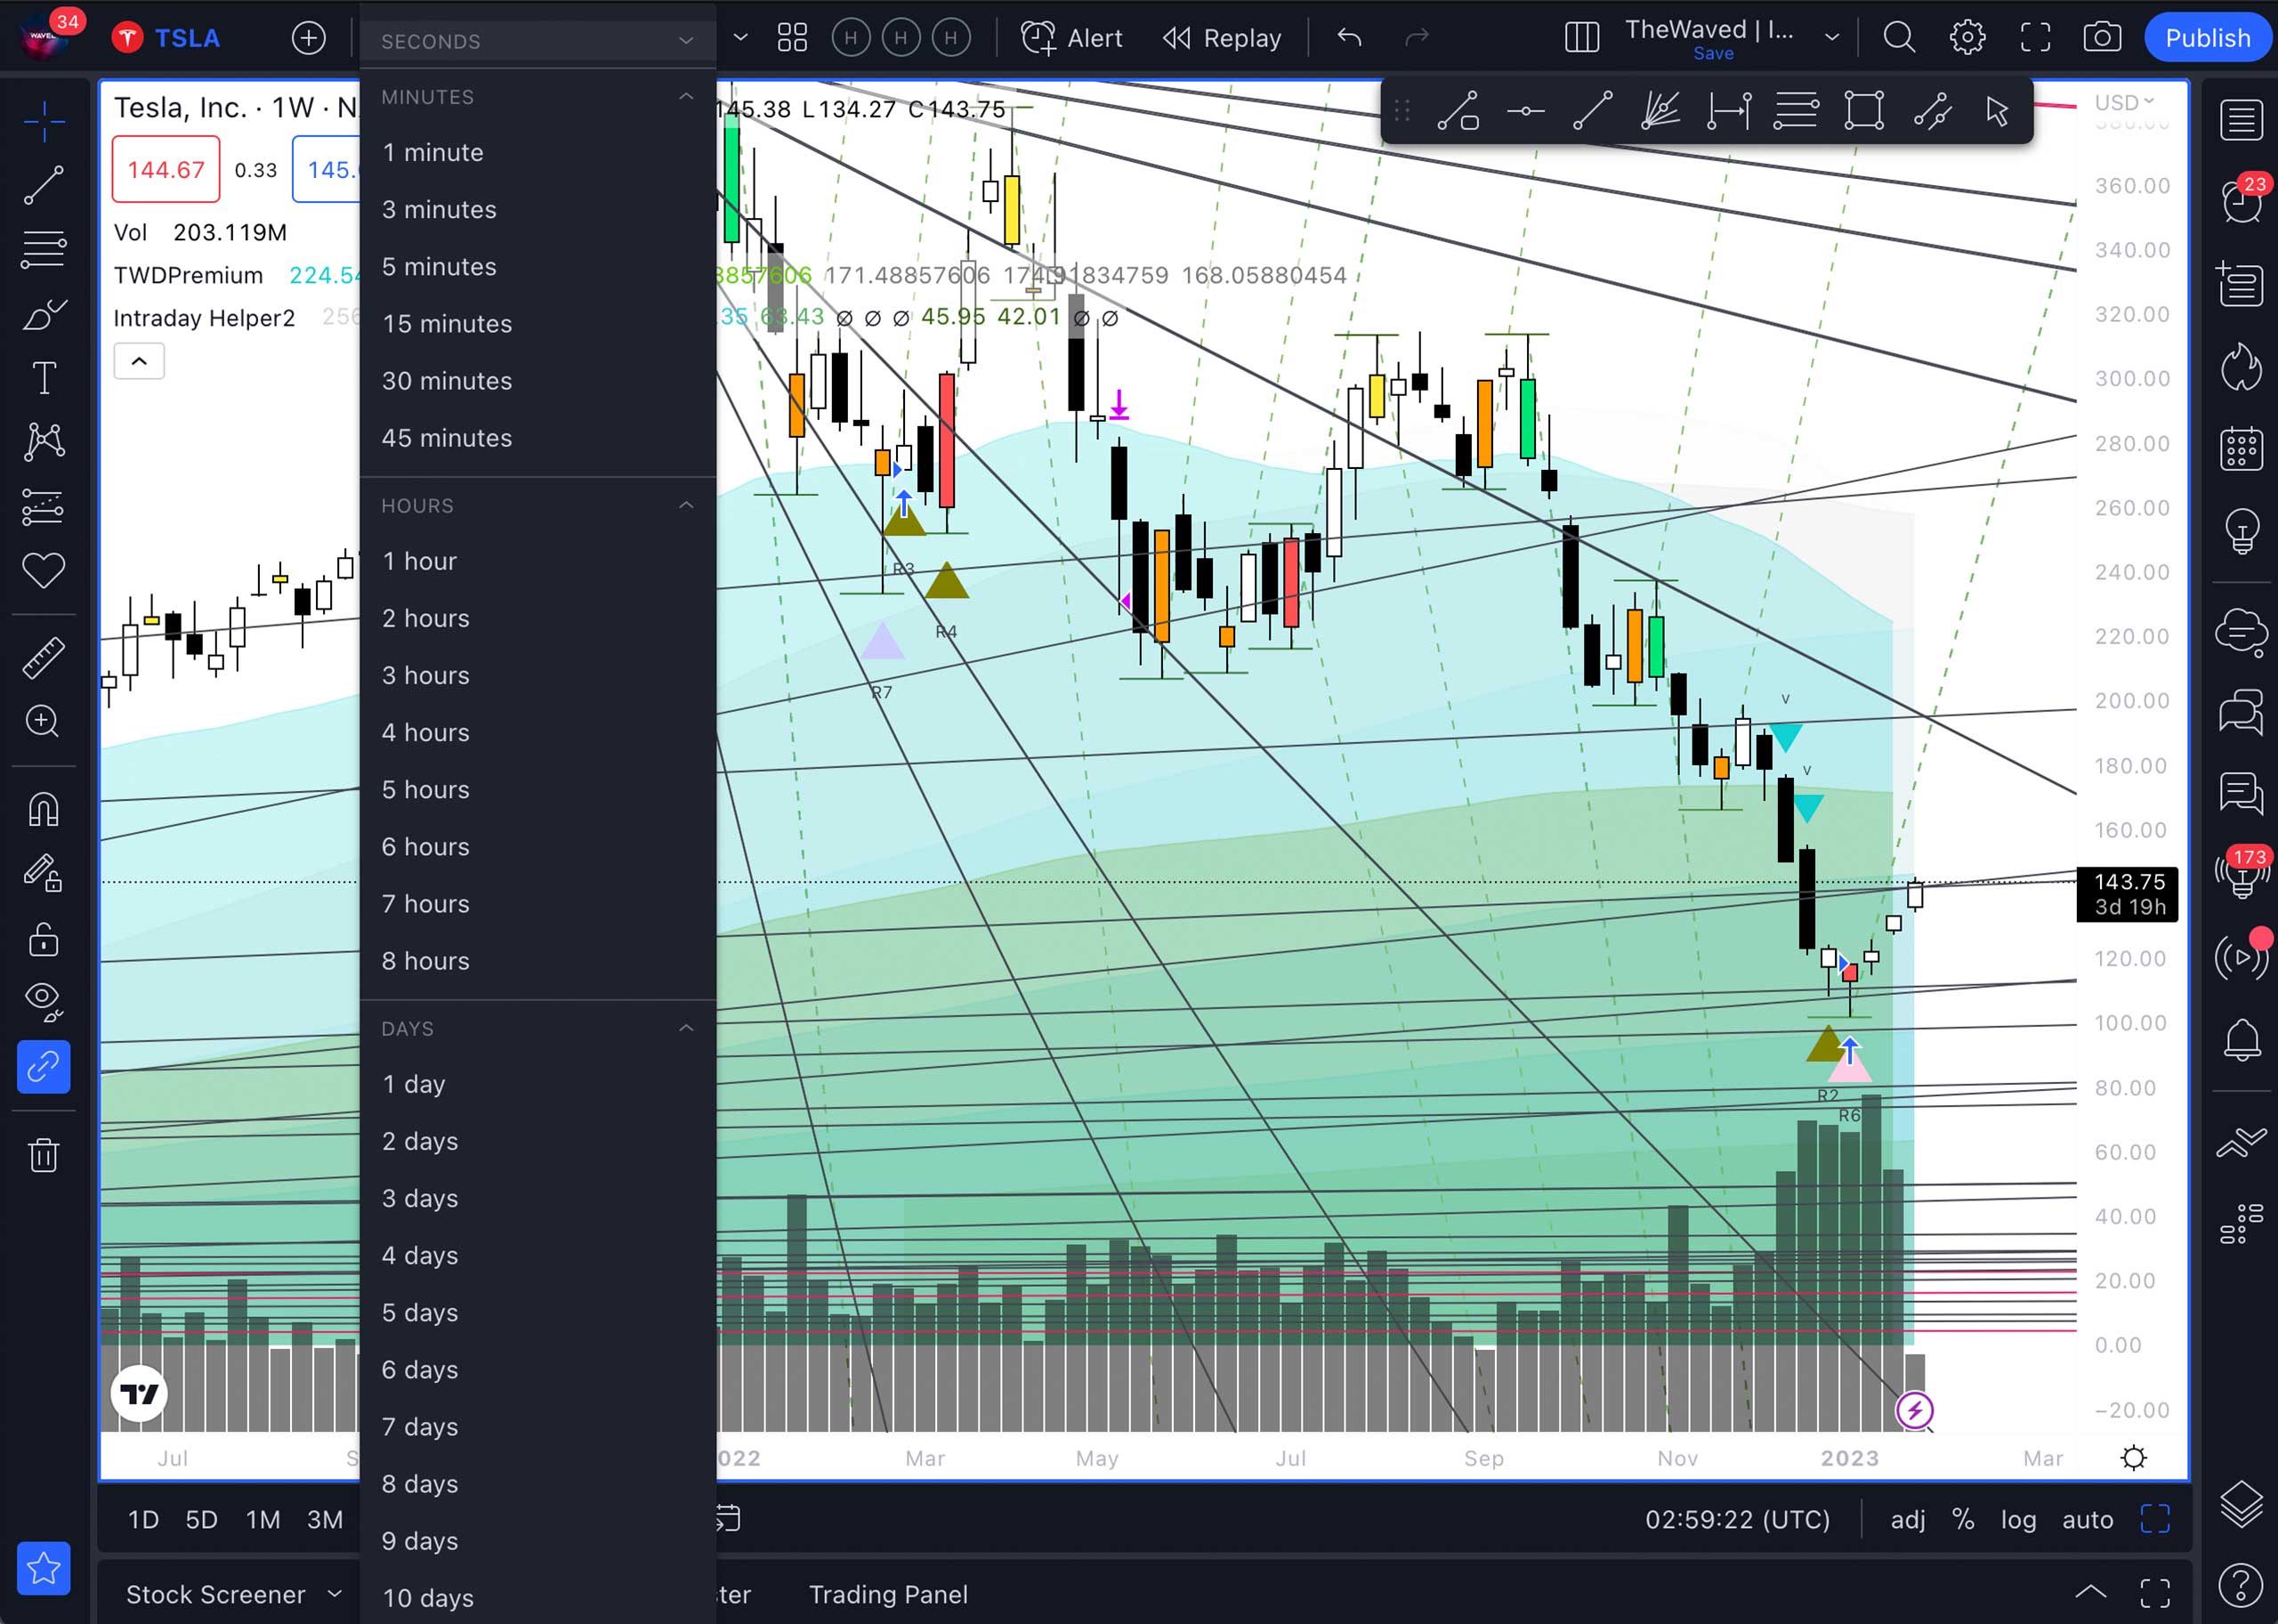
Task: Expand the SECONDS interval section
Action: click(x=537, y=41)
